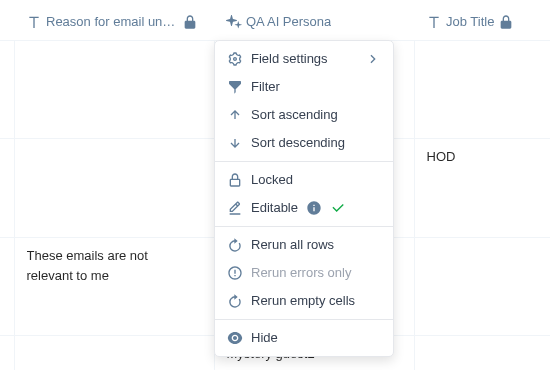Set the field to Locked
Viewport: 550px width, 370px height.
pos(304,180)
